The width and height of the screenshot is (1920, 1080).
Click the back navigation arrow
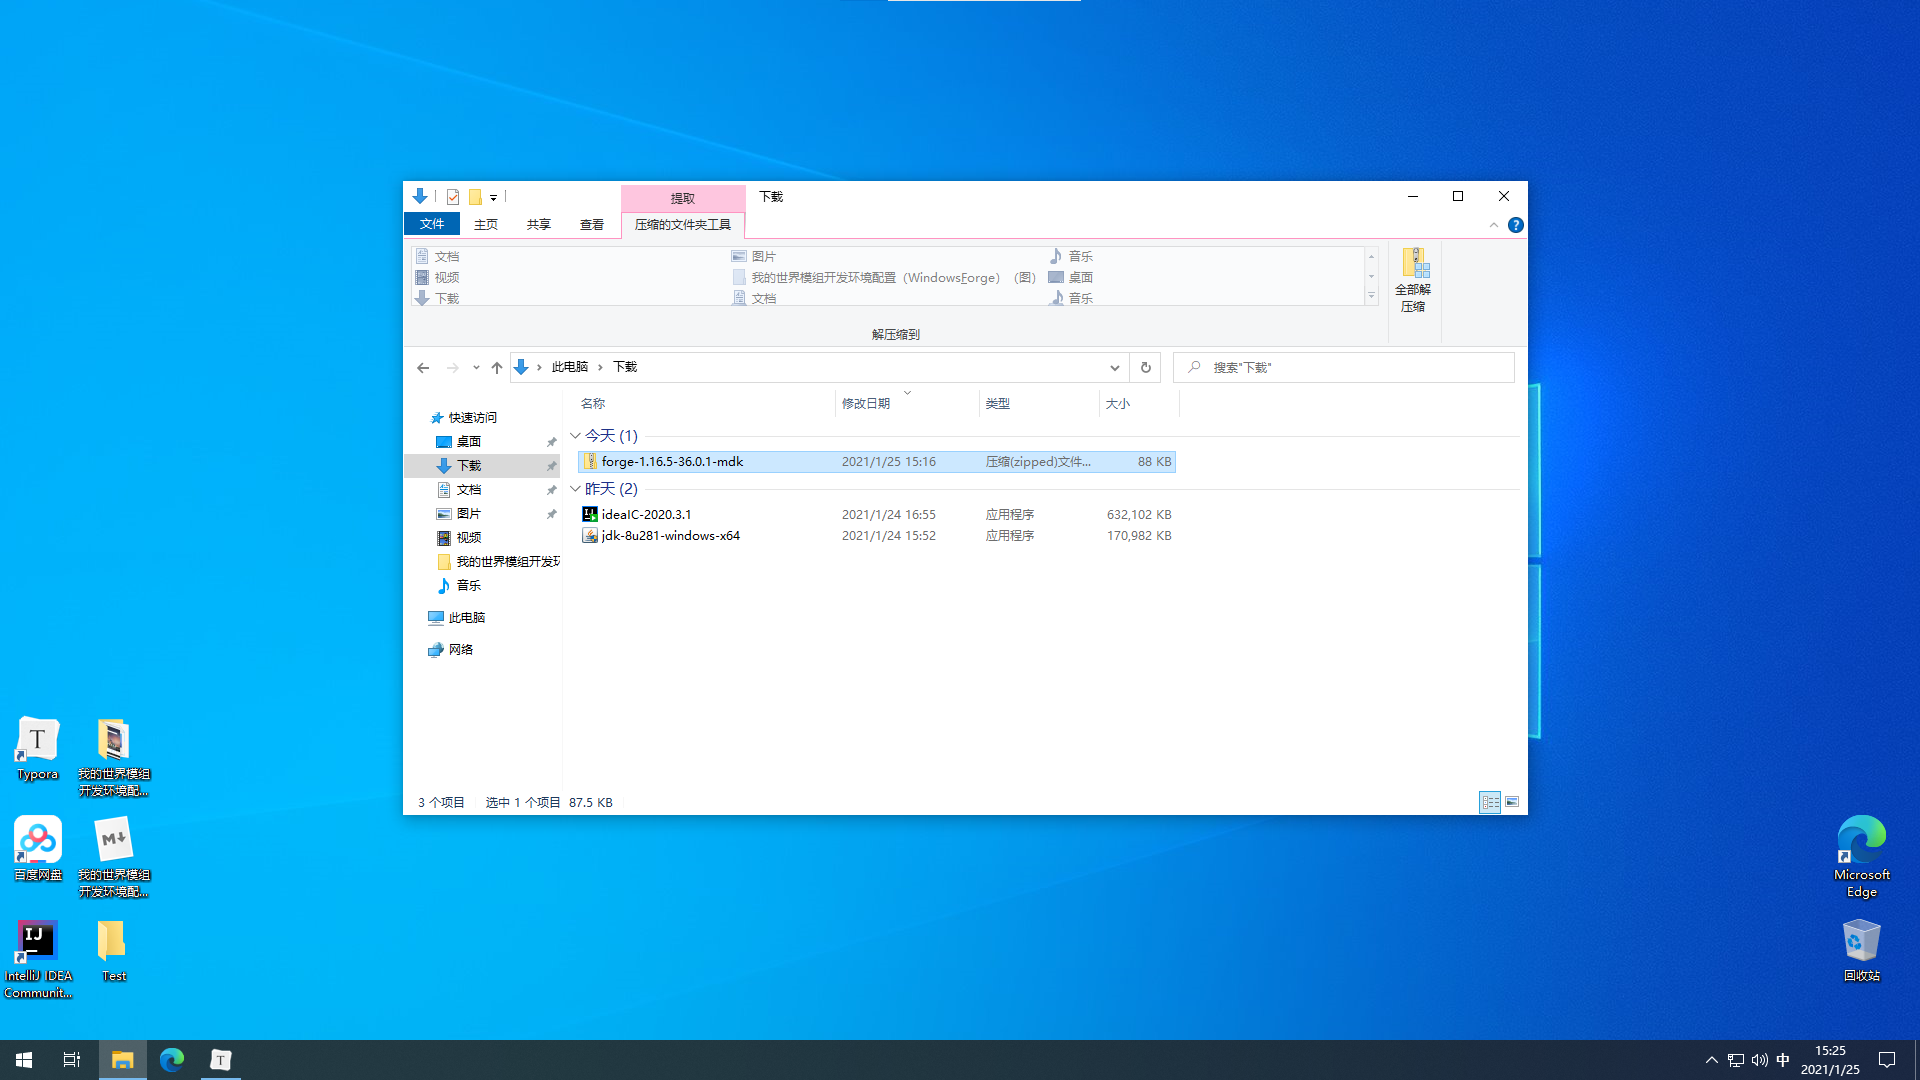click(x=423, y=368)
